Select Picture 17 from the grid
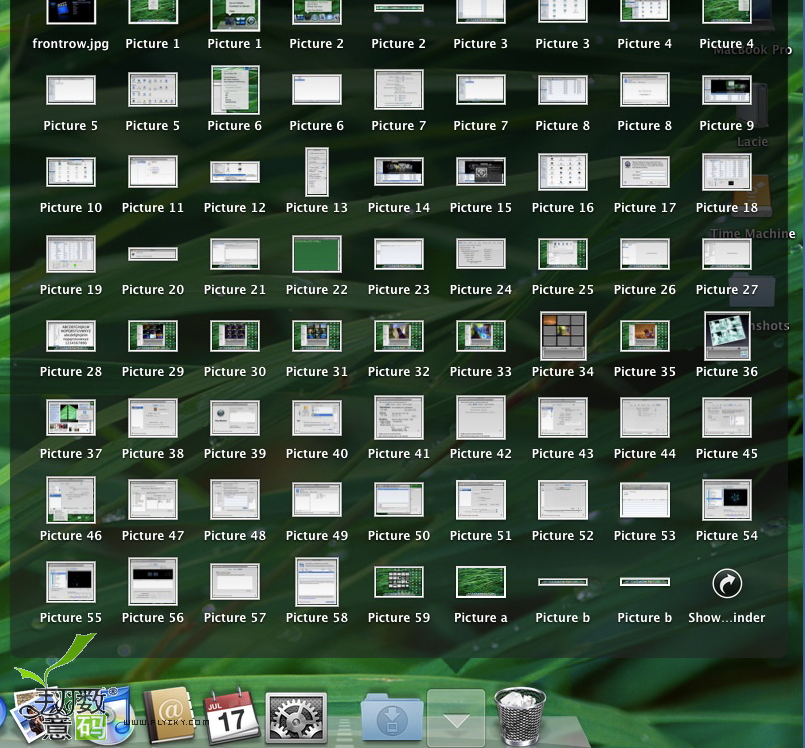Screen dimensions: 805x748 point(645,171)
